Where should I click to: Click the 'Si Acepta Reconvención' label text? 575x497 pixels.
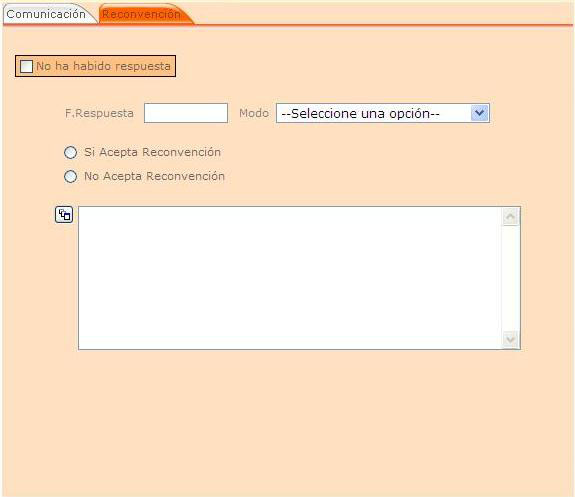[153, 152]
